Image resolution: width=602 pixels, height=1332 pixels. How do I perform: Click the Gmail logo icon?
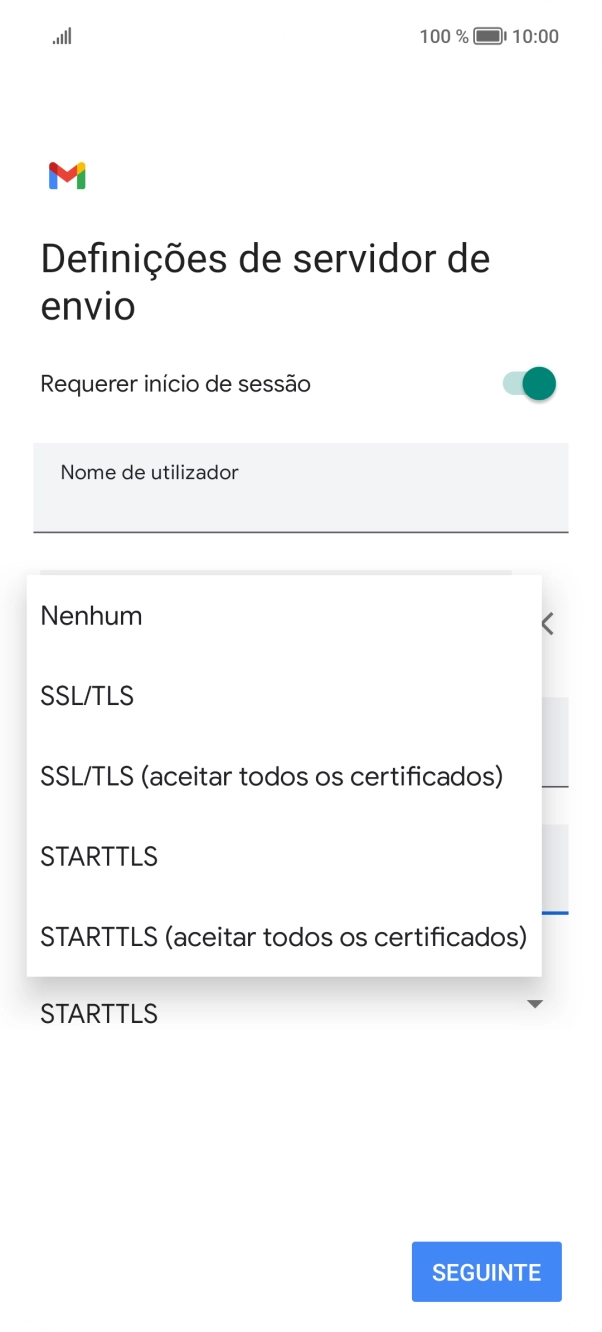pos(67,175)
